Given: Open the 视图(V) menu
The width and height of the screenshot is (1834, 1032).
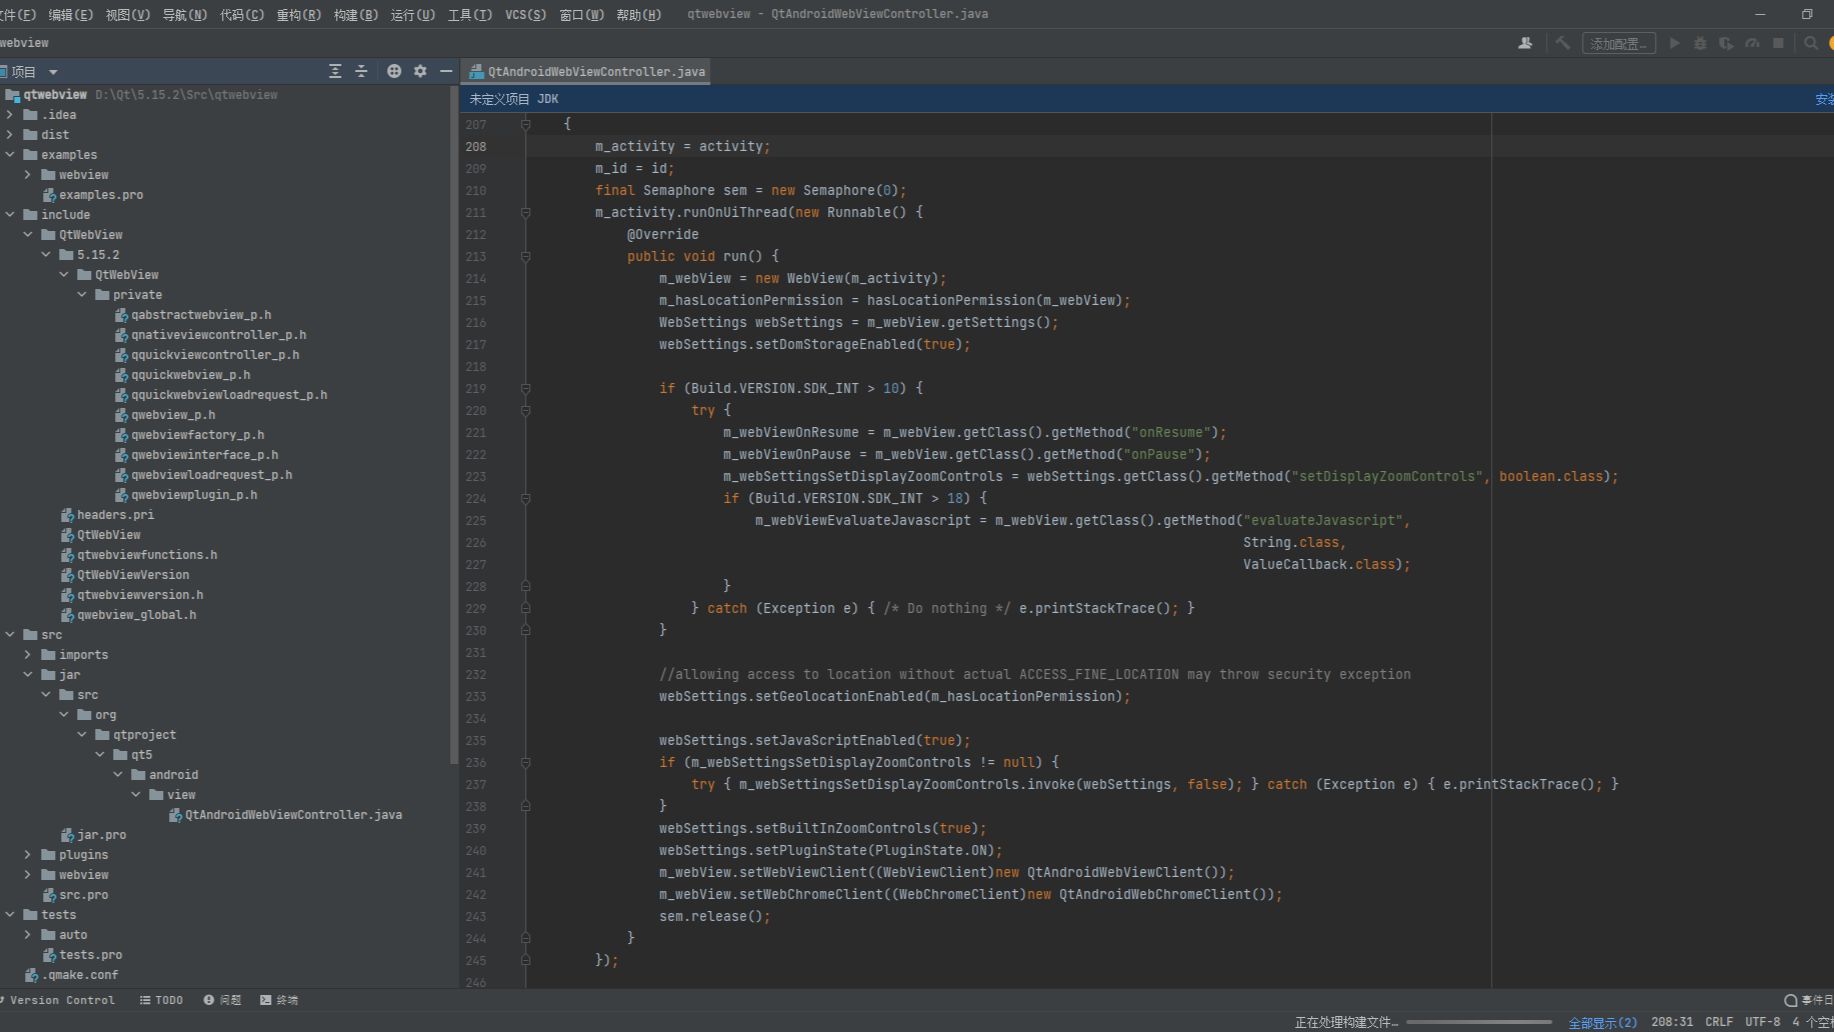Looking at the screenshot, I should [x=127, y=15].
